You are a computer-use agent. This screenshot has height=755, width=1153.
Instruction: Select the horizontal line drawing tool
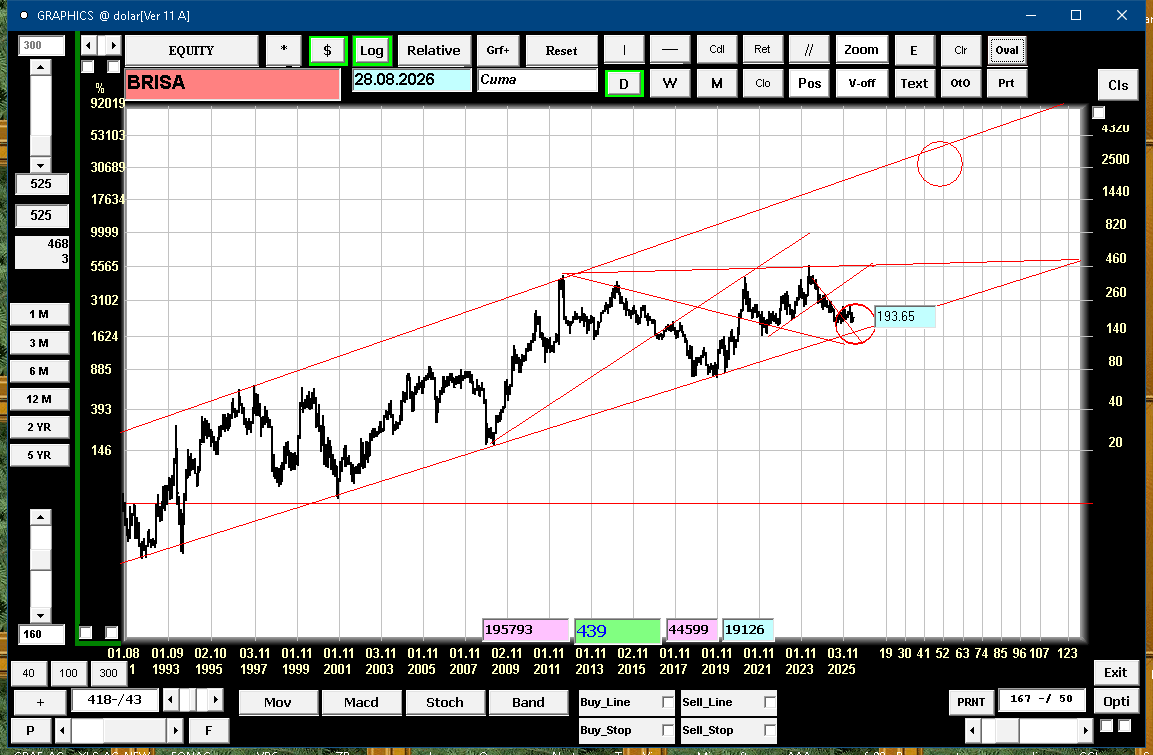[669, 50]
